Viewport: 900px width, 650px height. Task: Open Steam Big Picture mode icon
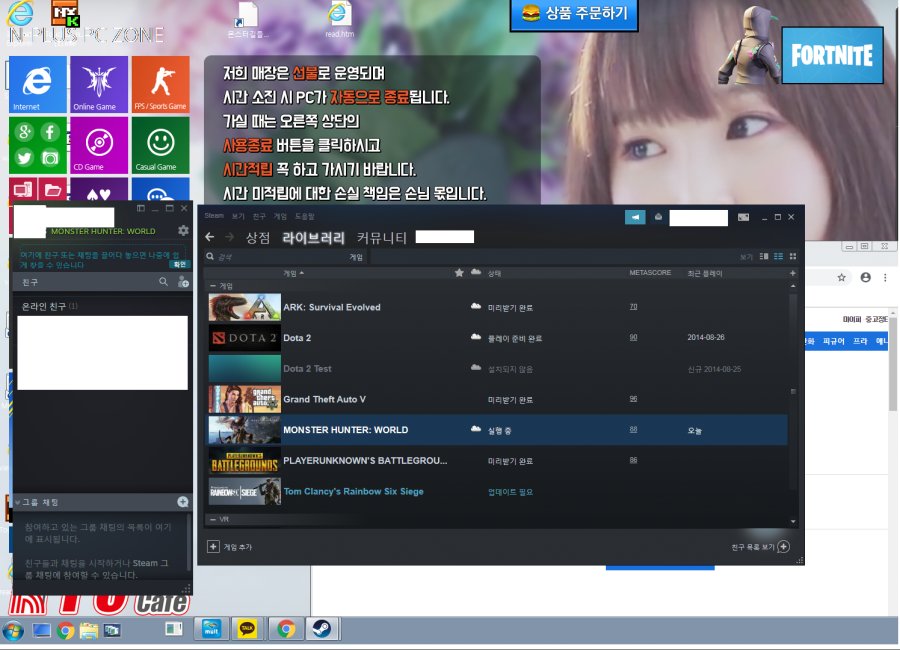tap(743, 217)
